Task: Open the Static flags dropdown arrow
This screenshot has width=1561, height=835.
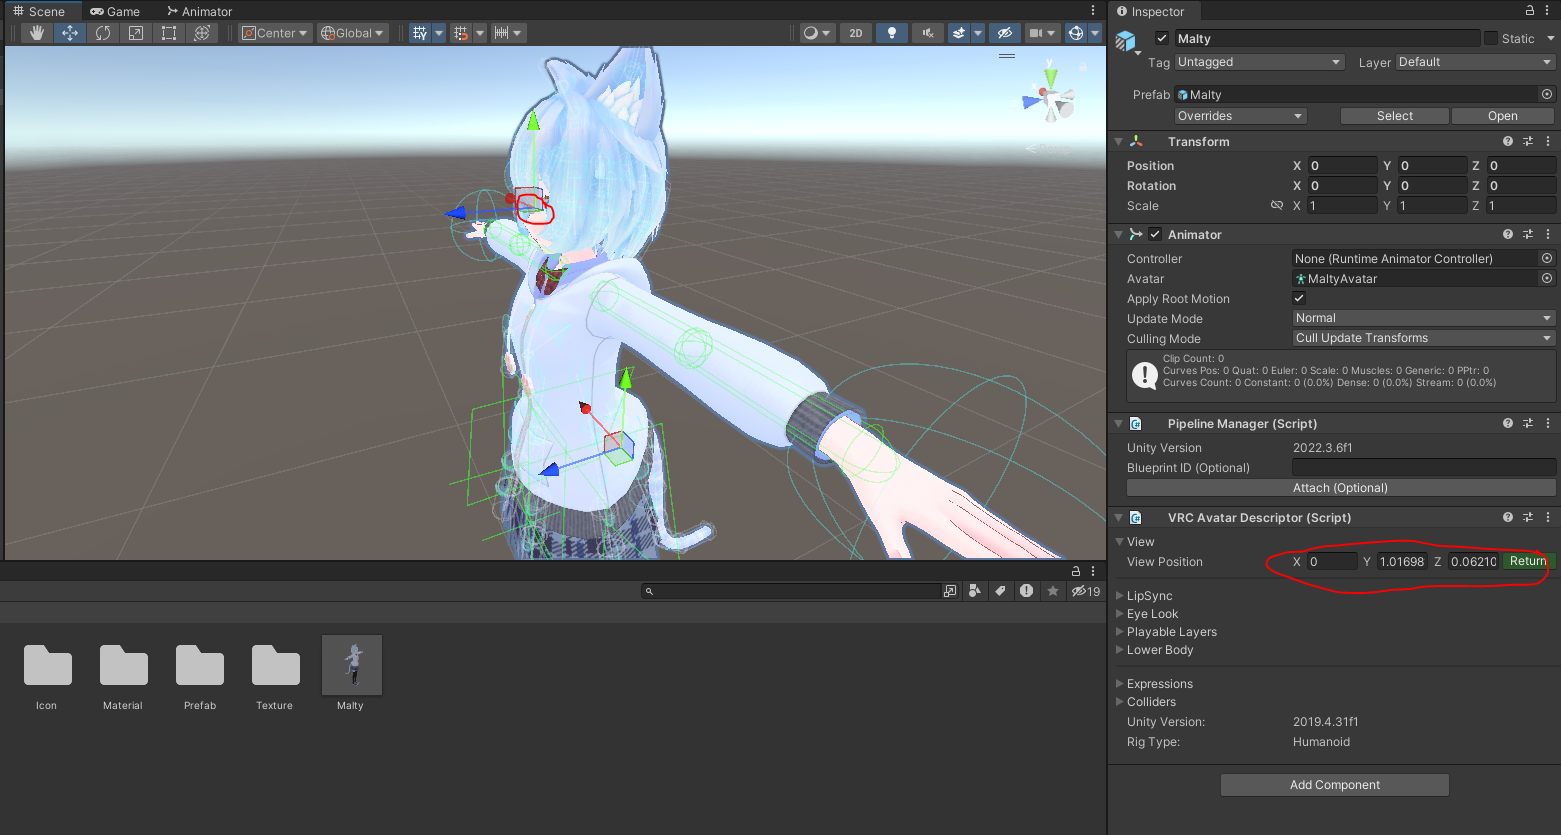Action: [x=1550, y=38]
